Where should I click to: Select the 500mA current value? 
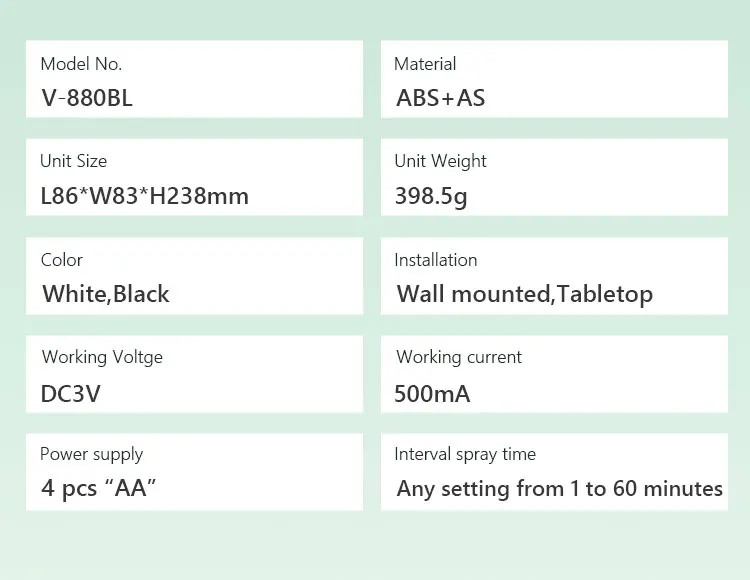point(432,393)
